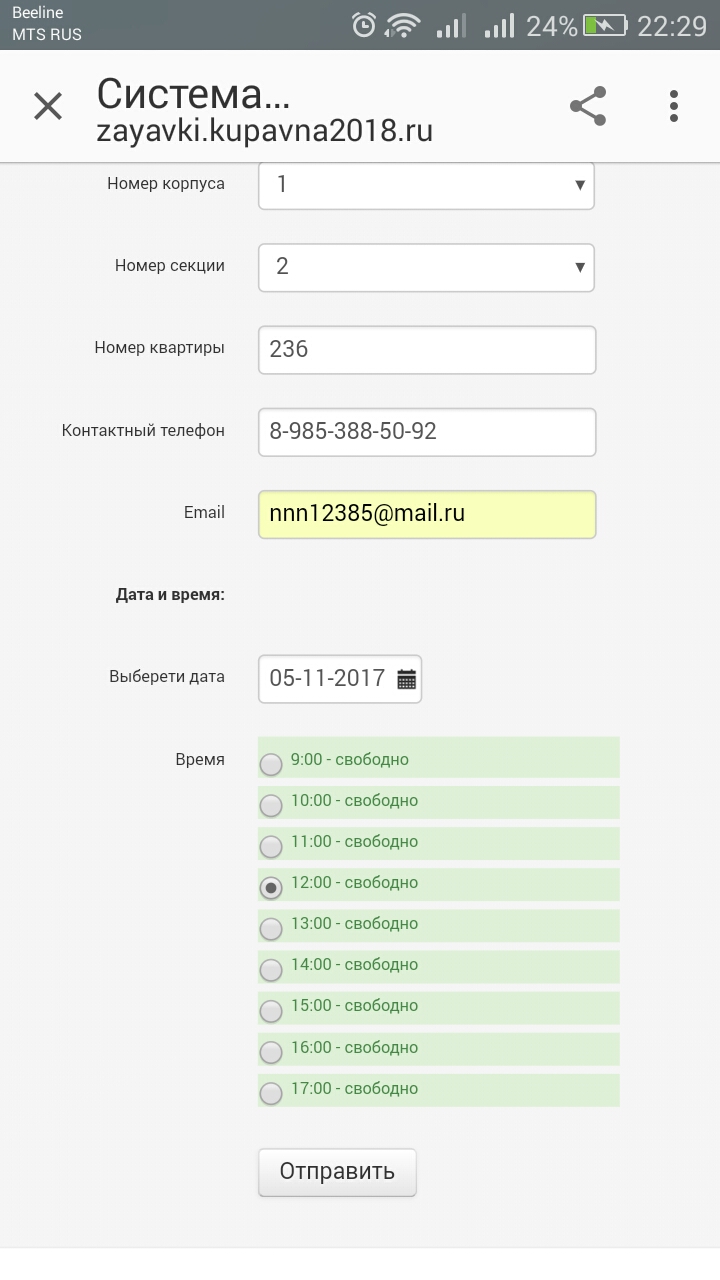Tap the Wi-Fi status bar icon
Viewport: 720px width, 1280px height.
[x=403, y=25]
